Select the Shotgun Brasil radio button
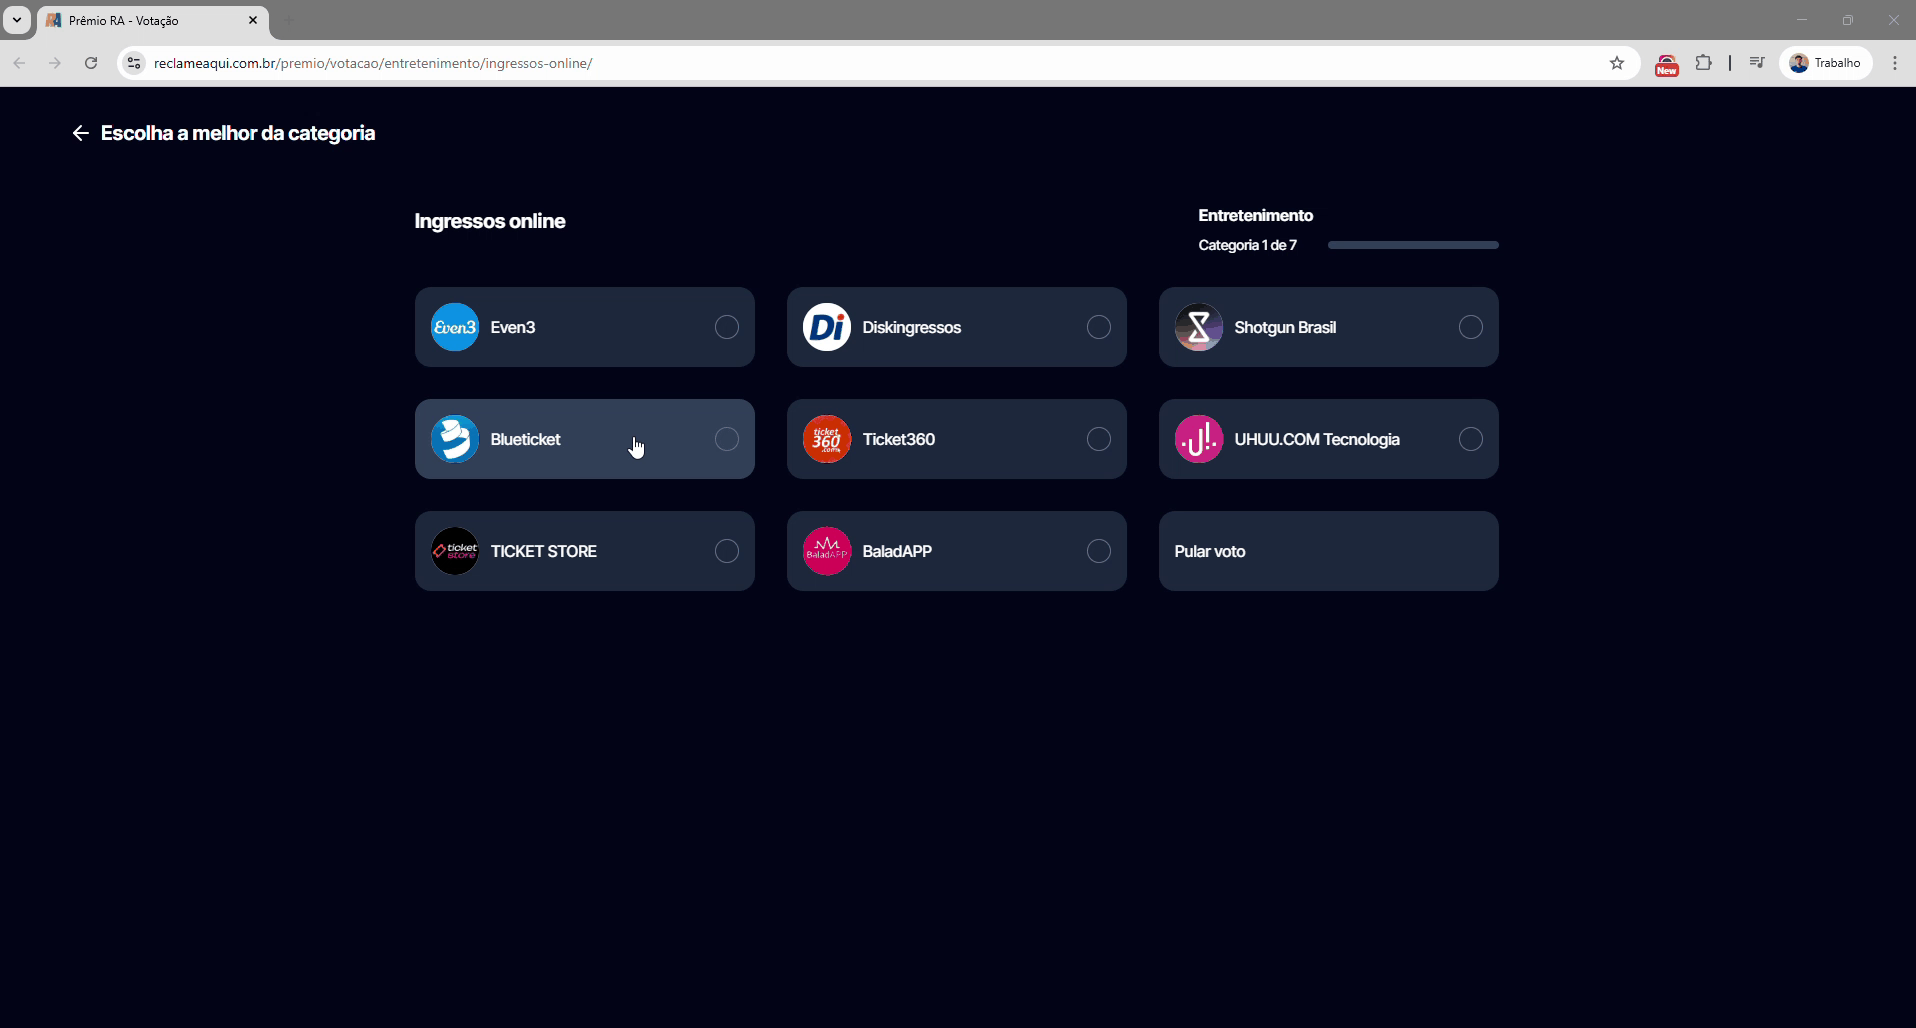This screenshot has height=1028, width=1916. click(x=1471, y=327)
